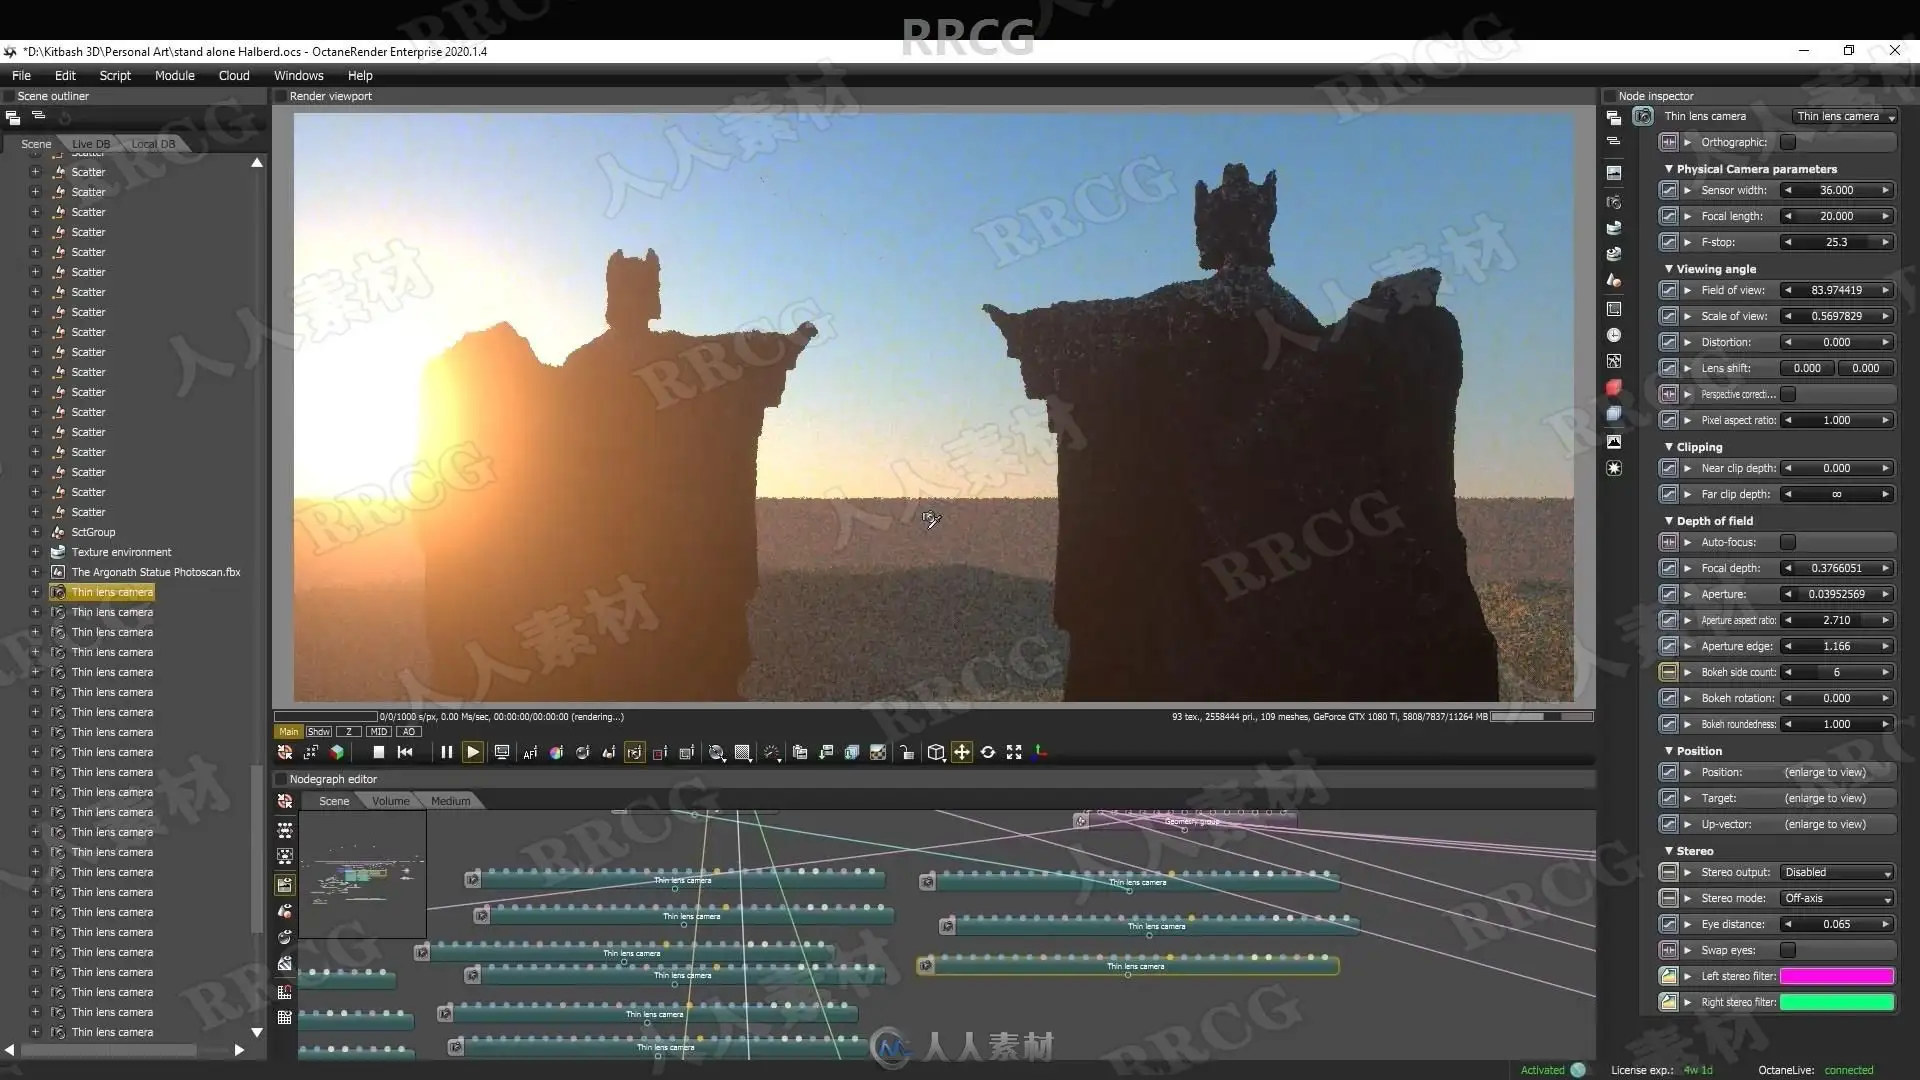The image size is (1920, 1080).
Task: Click the stop render button
Action: (x=378, y=752)
